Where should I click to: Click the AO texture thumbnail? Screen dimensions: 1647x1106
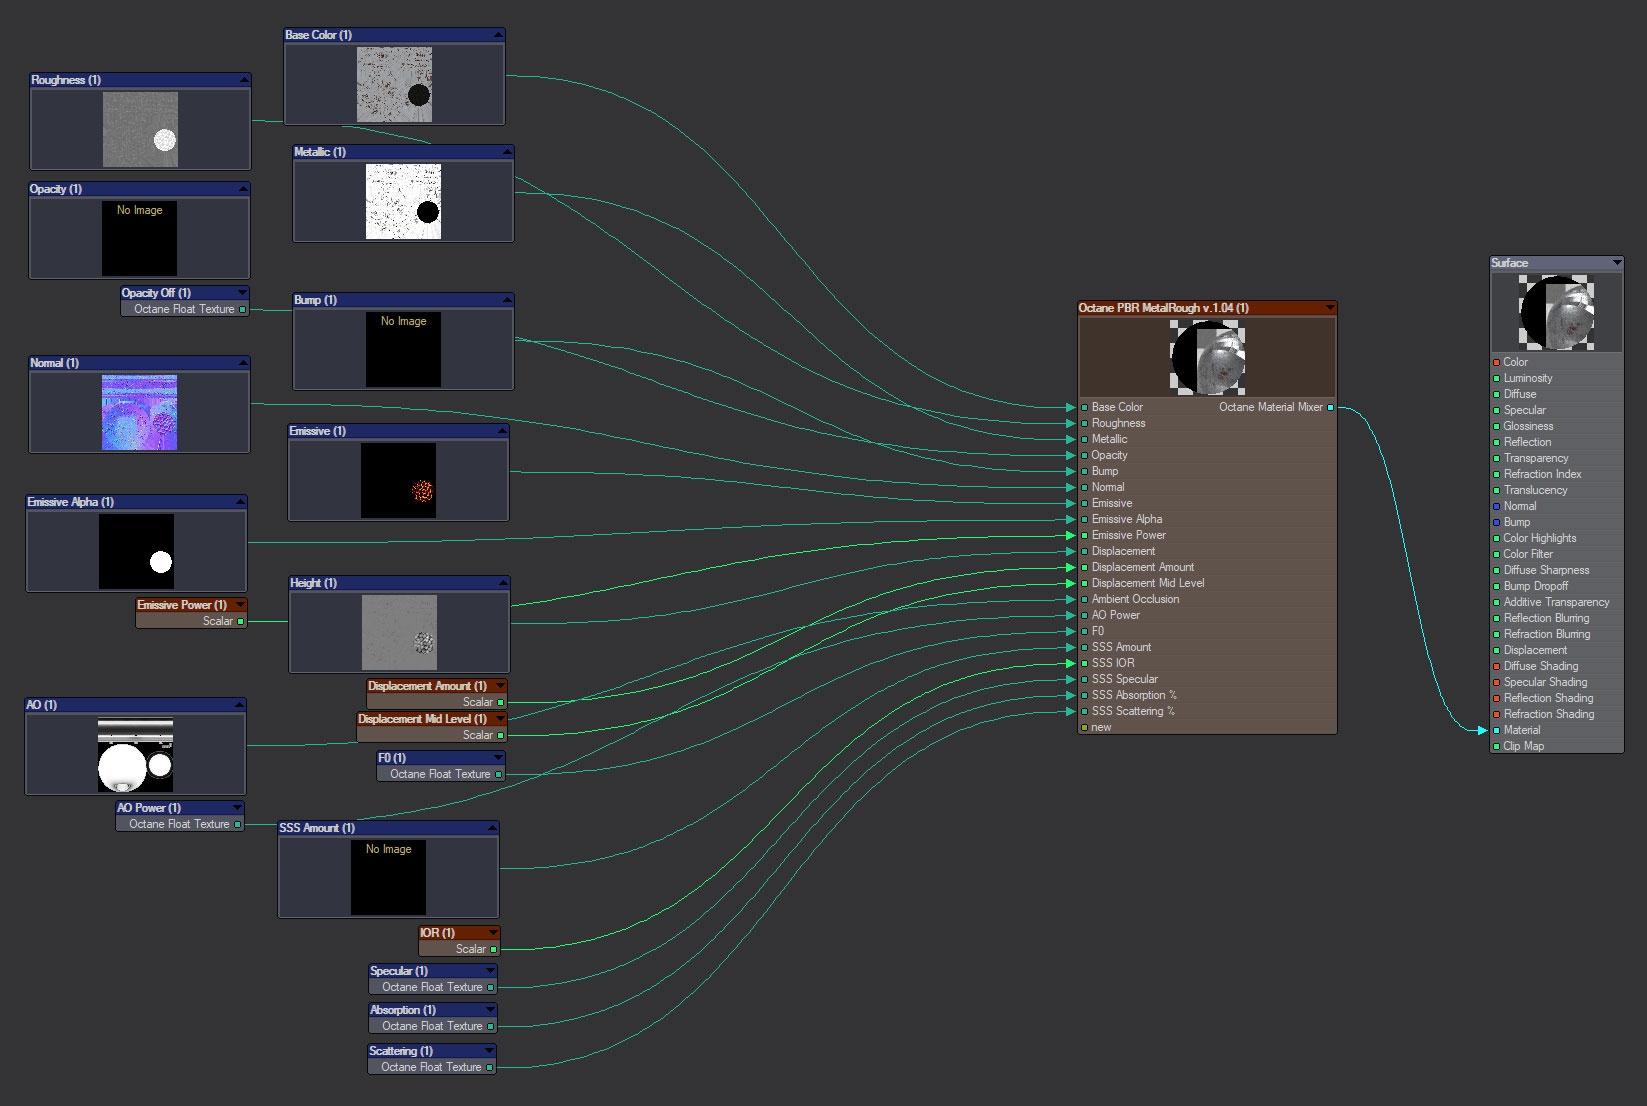[x=135, y=754]
